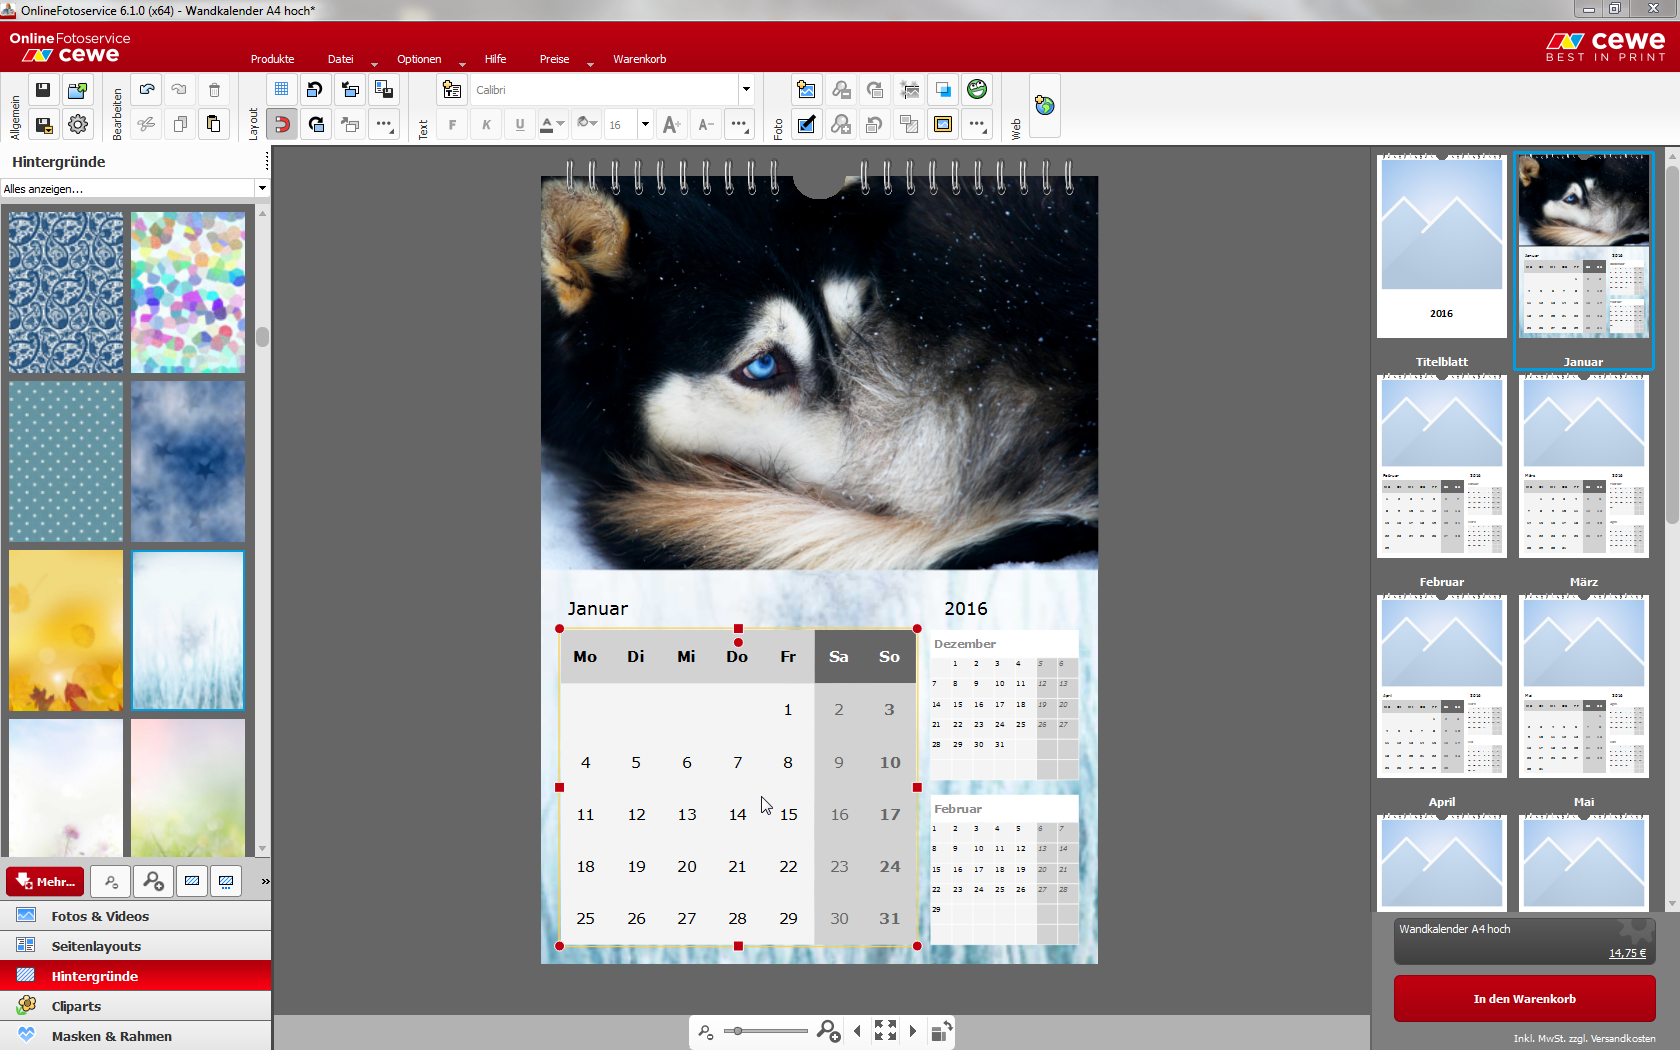The image size is (1680, 1050).
Task: Click the zoom slider at bottom
Action: click(x=766, y=1031)
